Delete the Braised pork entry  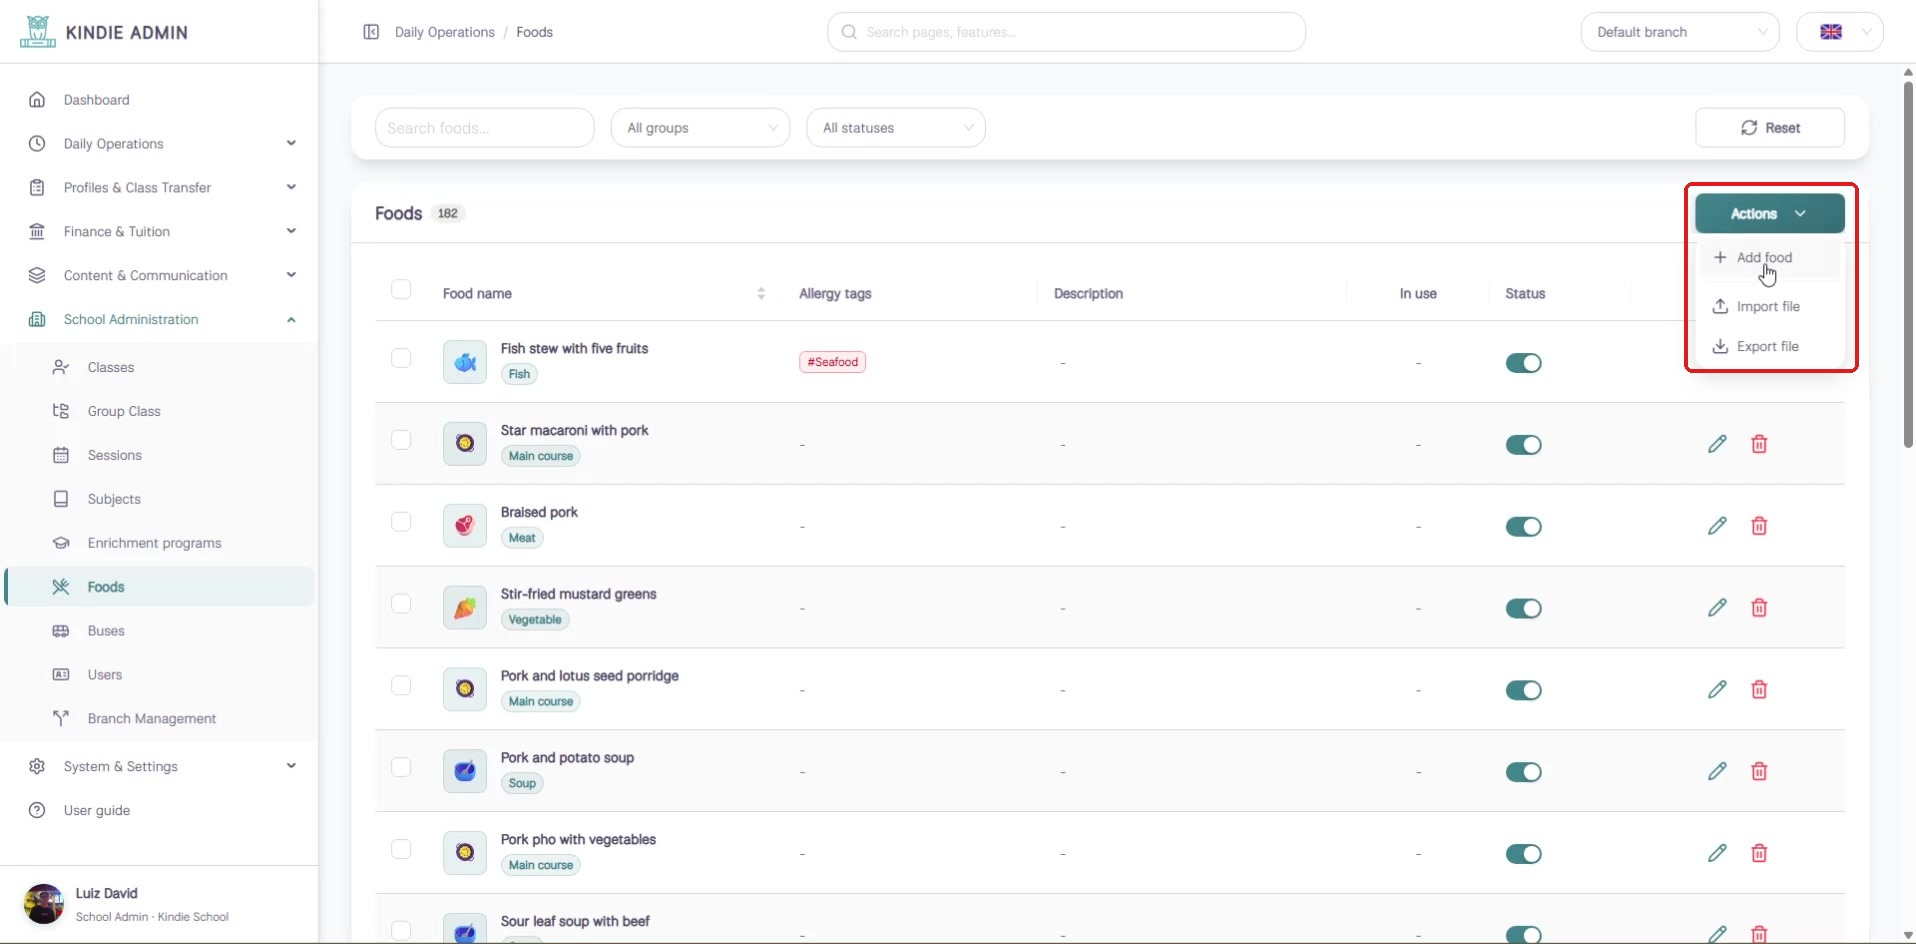(1759, 526)
